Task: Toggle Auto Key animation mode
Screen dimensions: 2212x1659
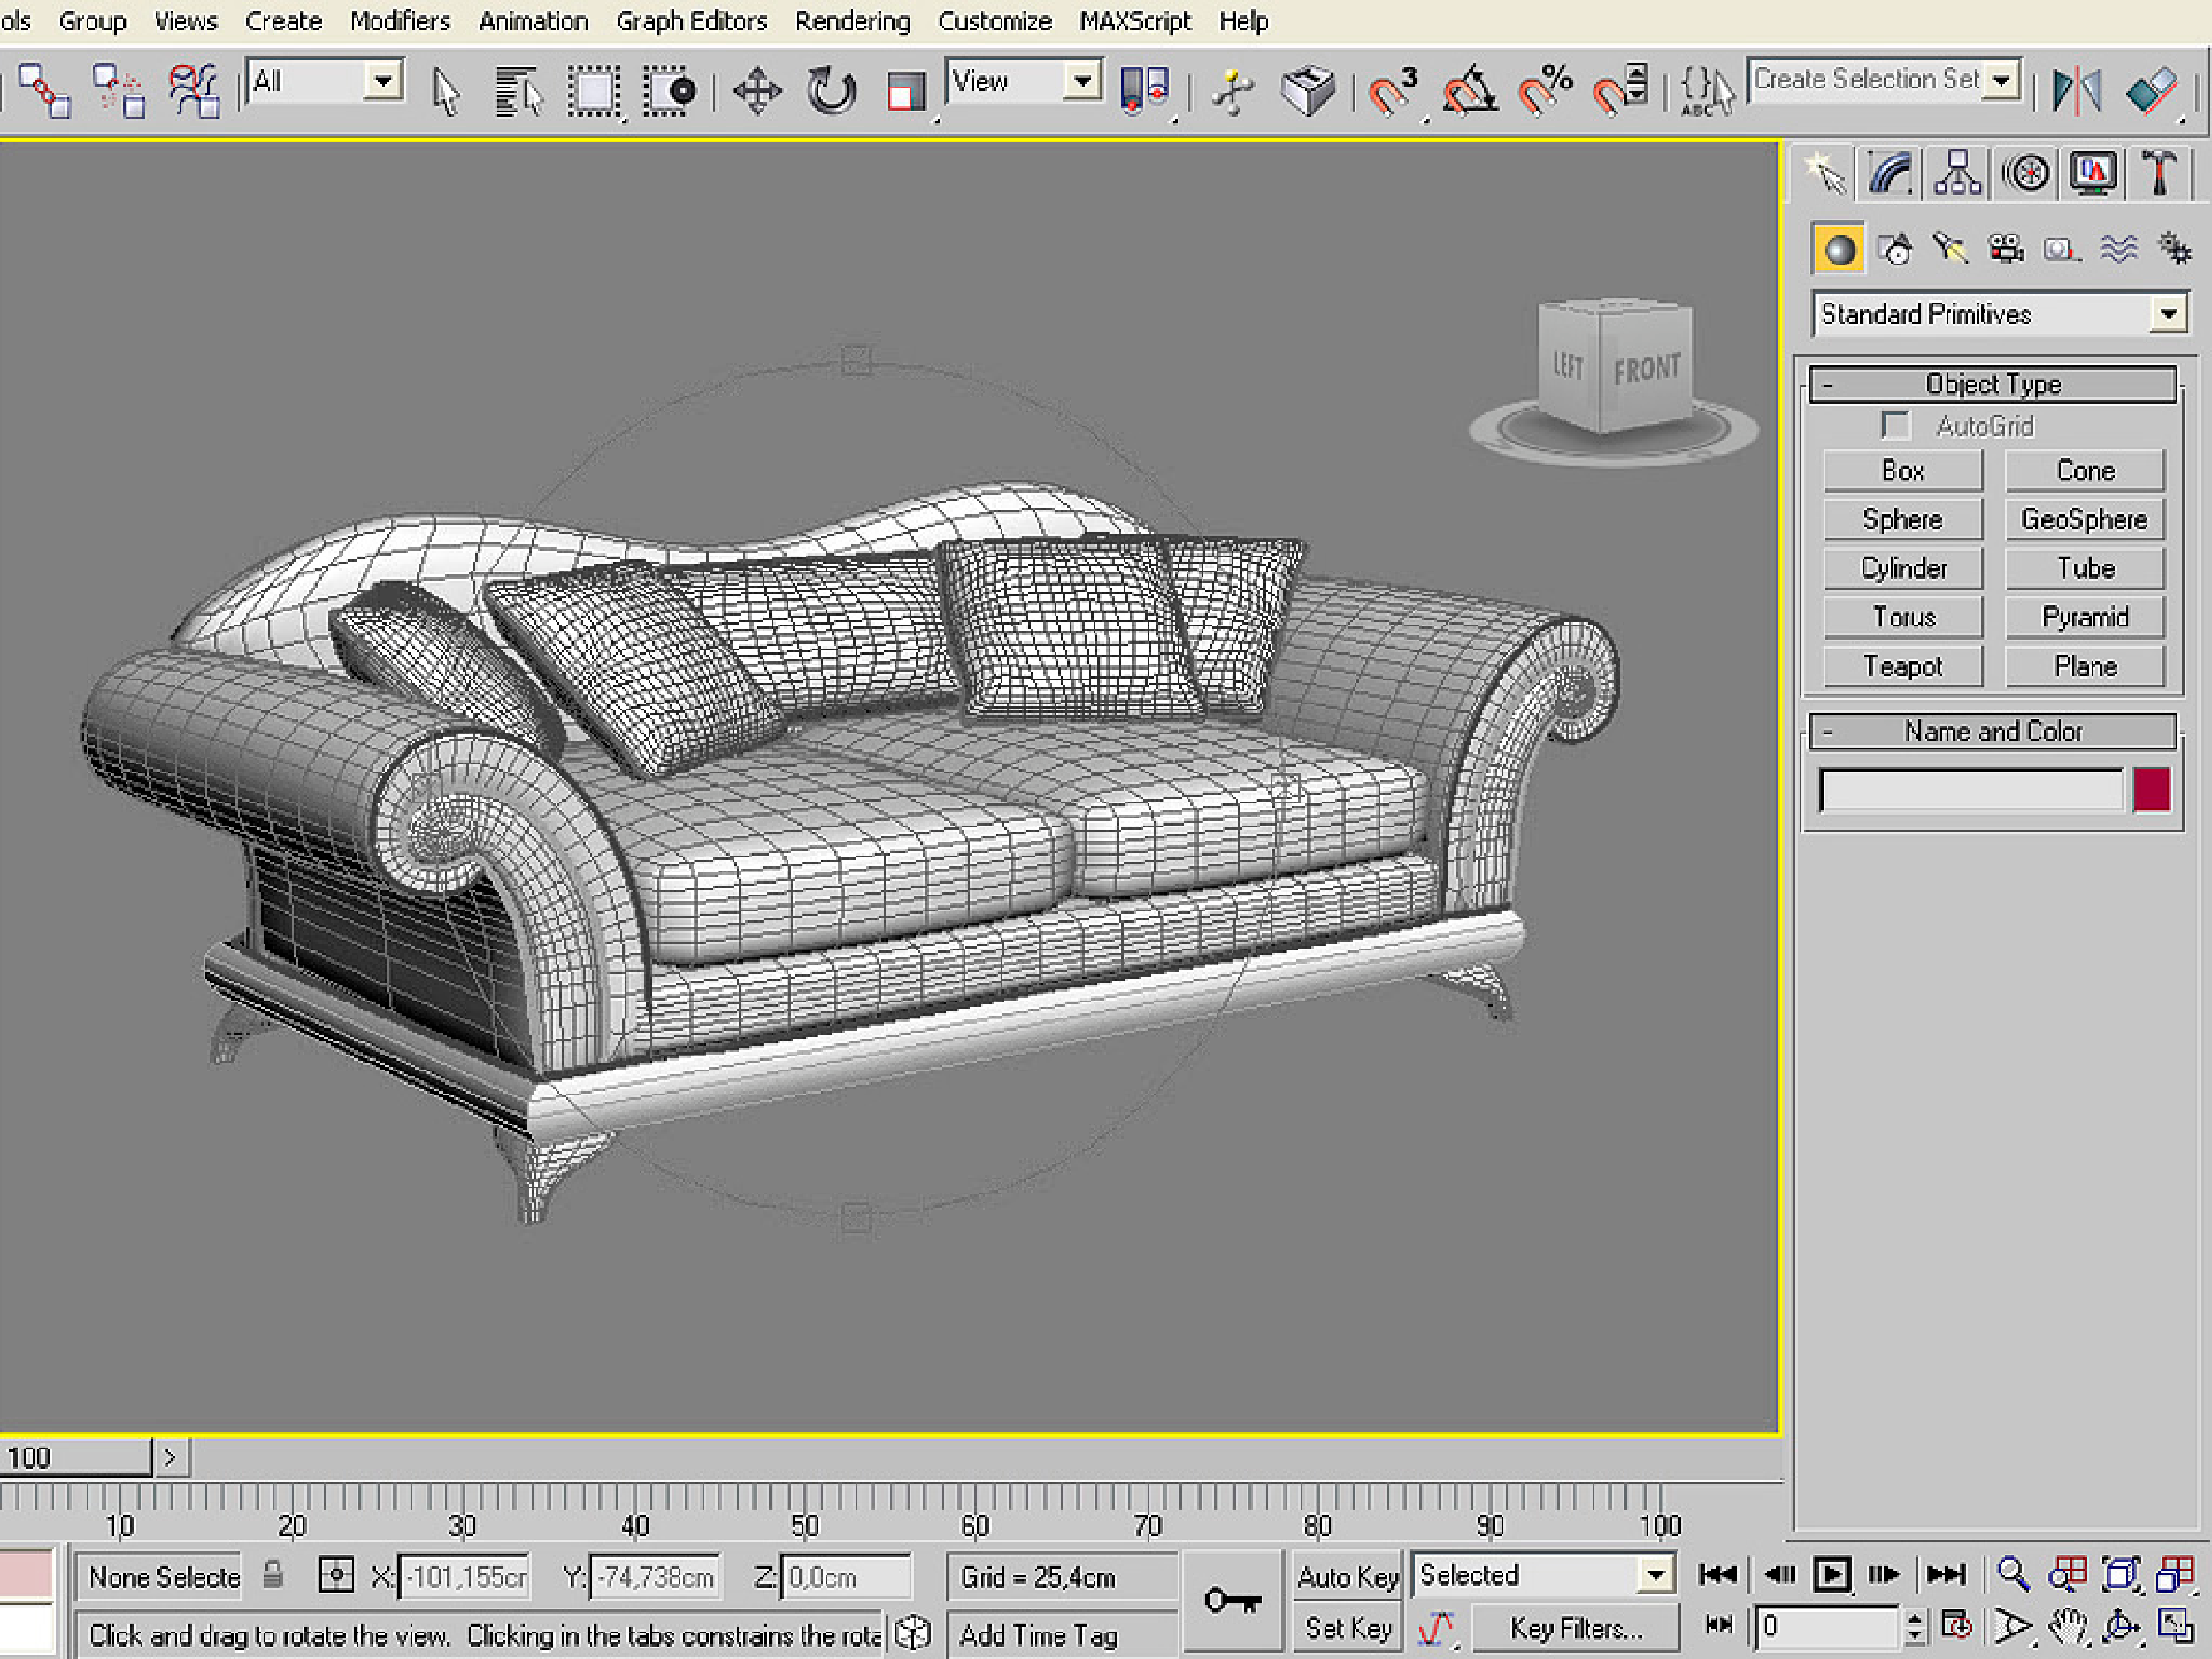Action: coord(1347,1577)
